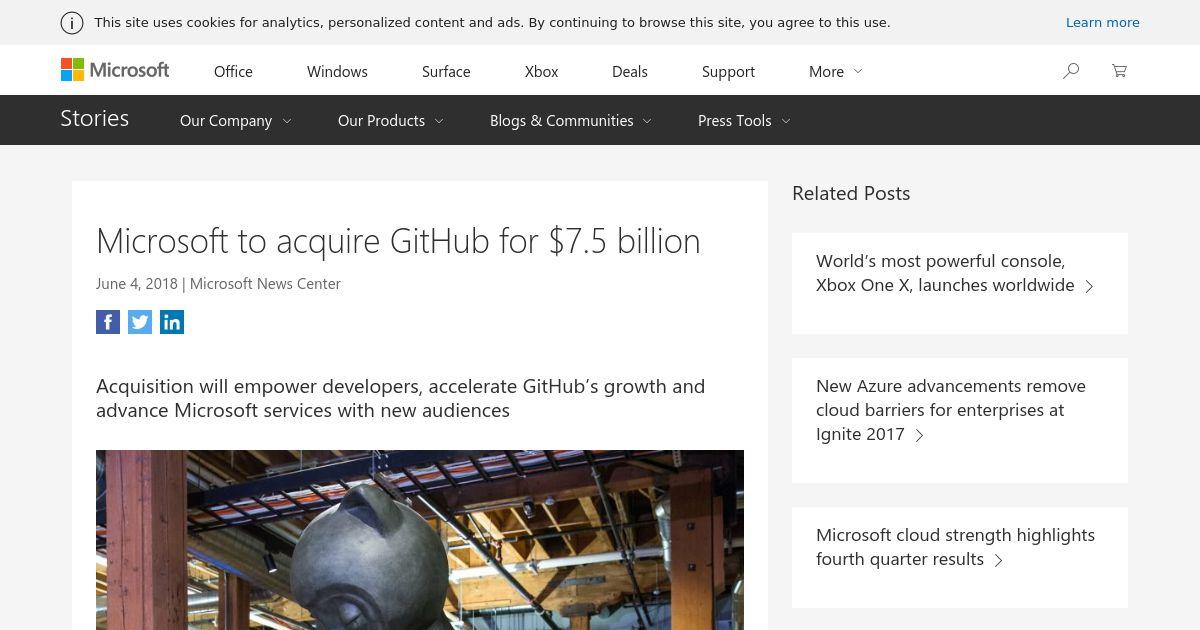The image size is (1200, 630).
Task: Go to the Stories home link
Action: pos(94,118)
